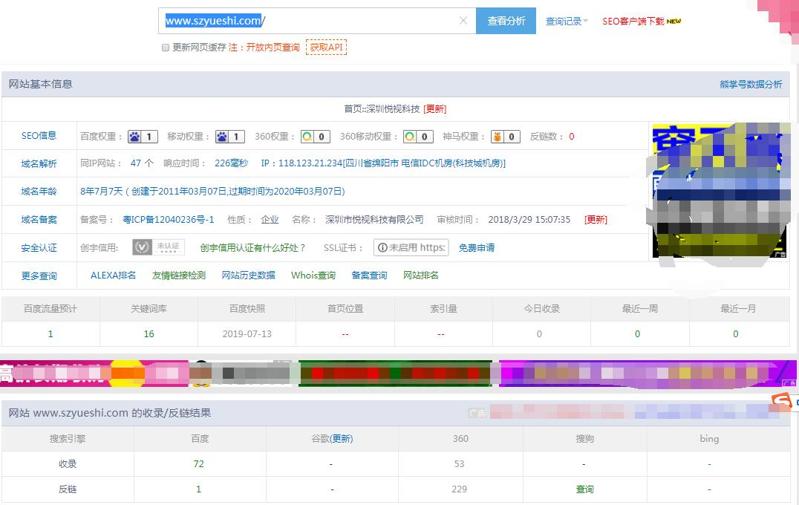Click 360 收录 value 53
Image resolution: width=799 pixels, height=505 pixels.
click(459, 464)
